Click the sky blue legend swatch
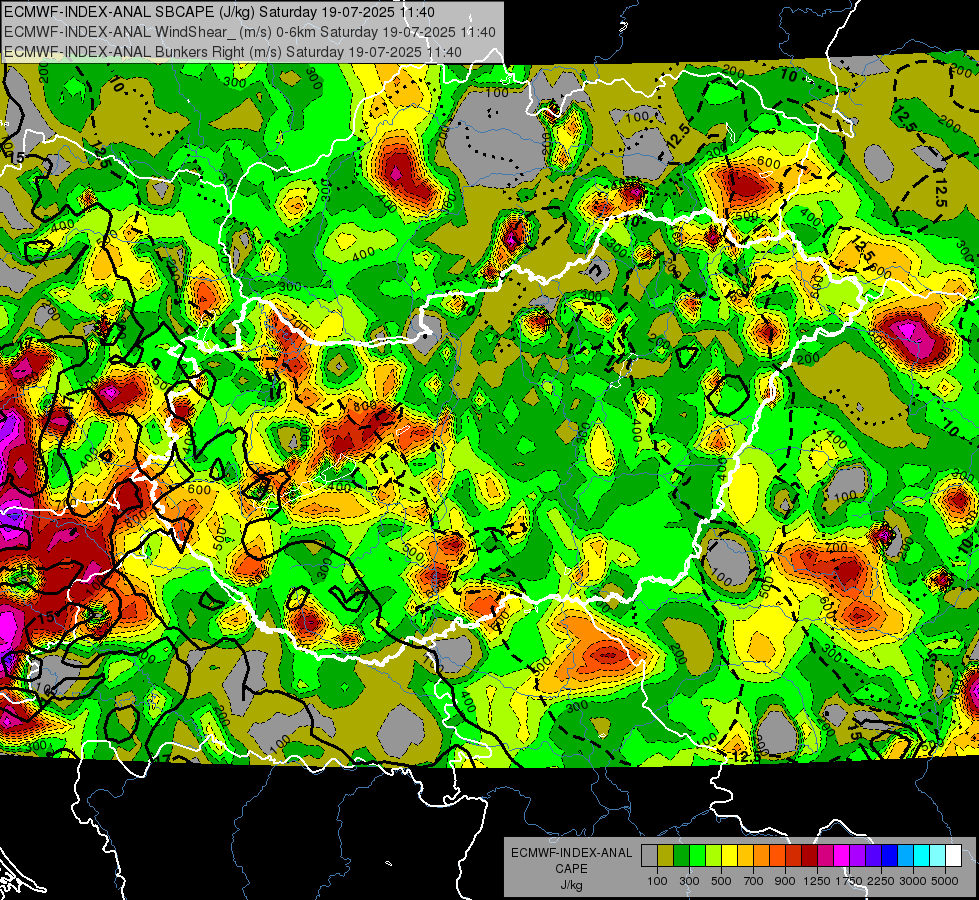Image resolution: width=979 pixels, height=900 pixels. tap(906, 856)
